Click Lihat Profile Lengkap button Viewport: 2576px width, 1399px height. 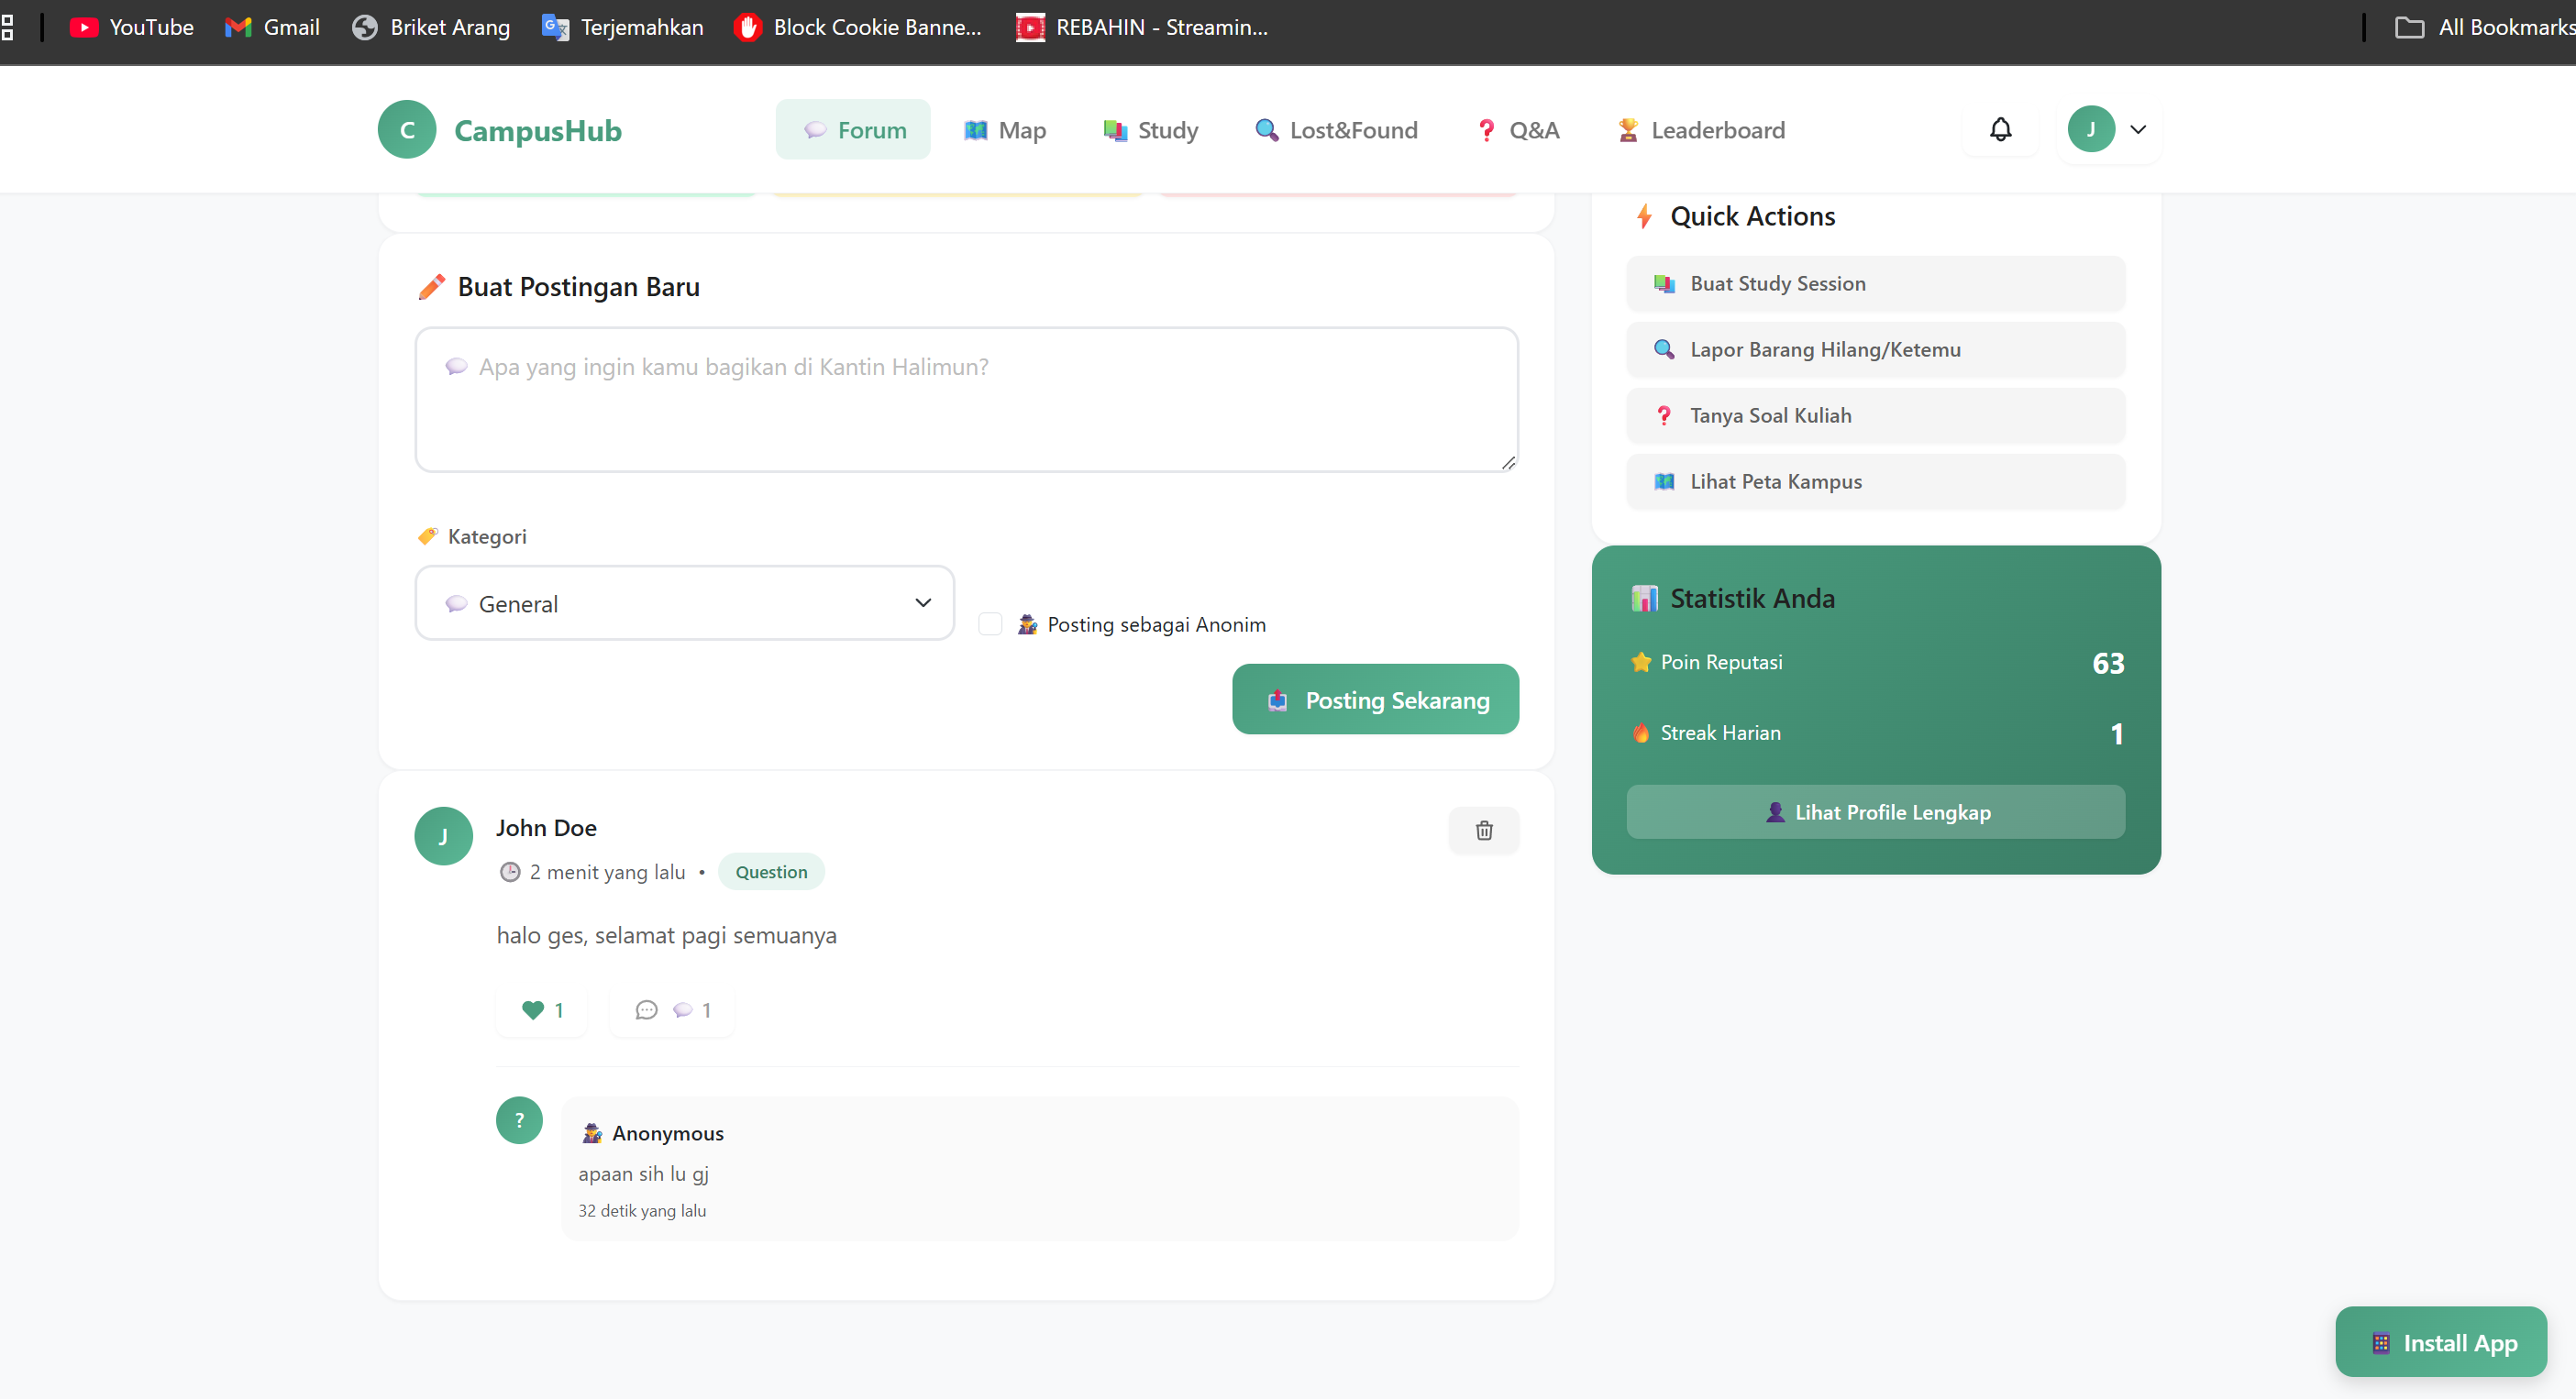tap(1875, 812)
